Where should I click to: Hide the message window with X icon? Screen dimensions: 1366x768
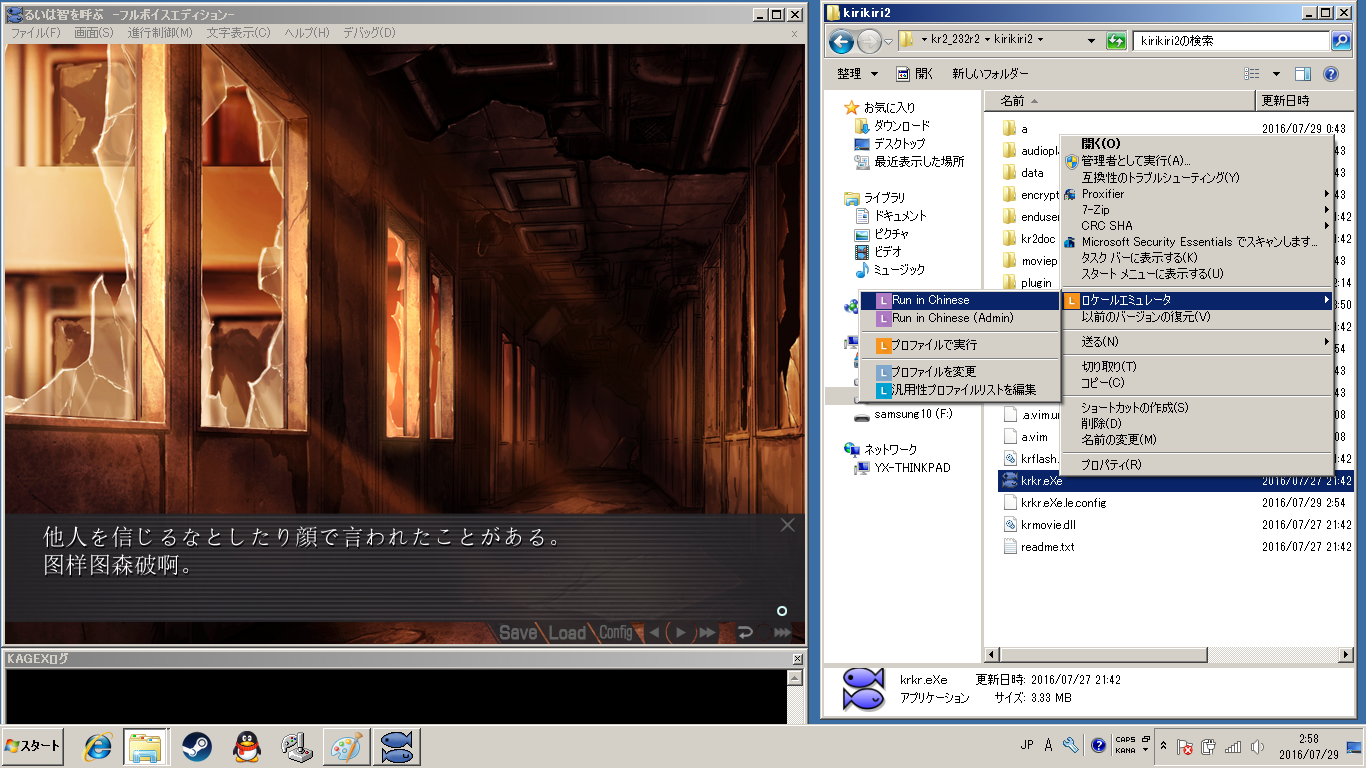pyautogui.click(x=788, y=525)
